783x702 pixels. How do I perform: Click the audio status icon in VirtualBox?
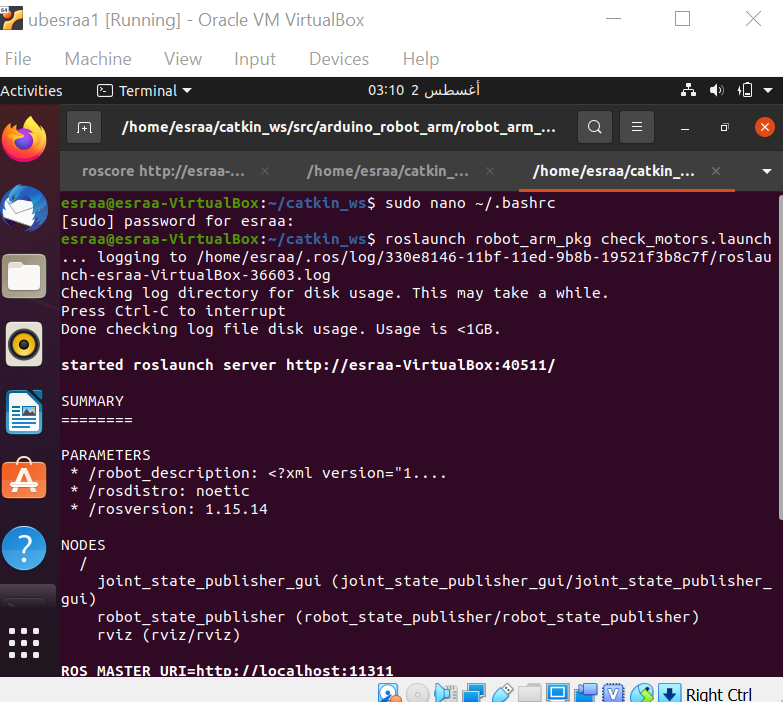pos(445,694)
